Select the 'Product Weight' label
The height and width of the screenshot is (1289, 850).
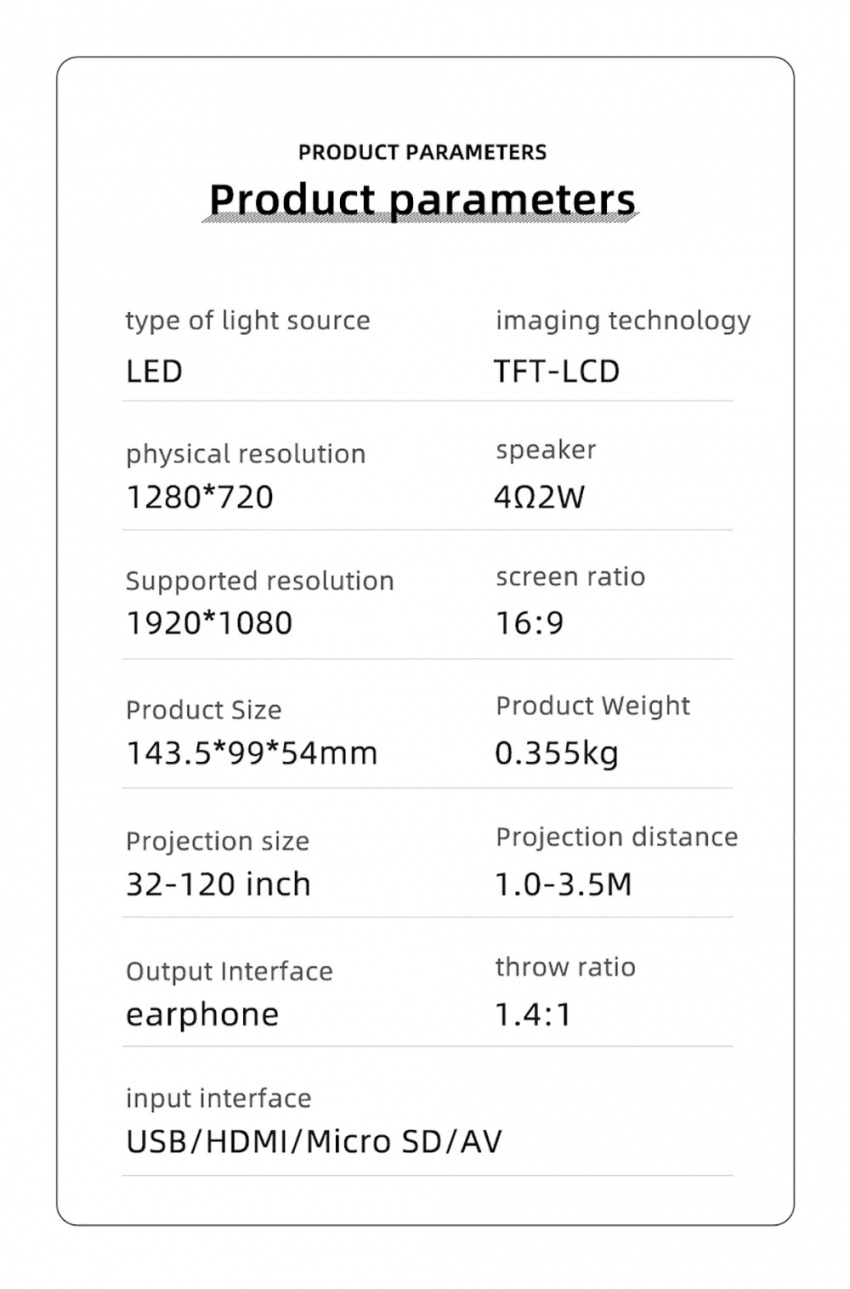[x=593, y=706]
